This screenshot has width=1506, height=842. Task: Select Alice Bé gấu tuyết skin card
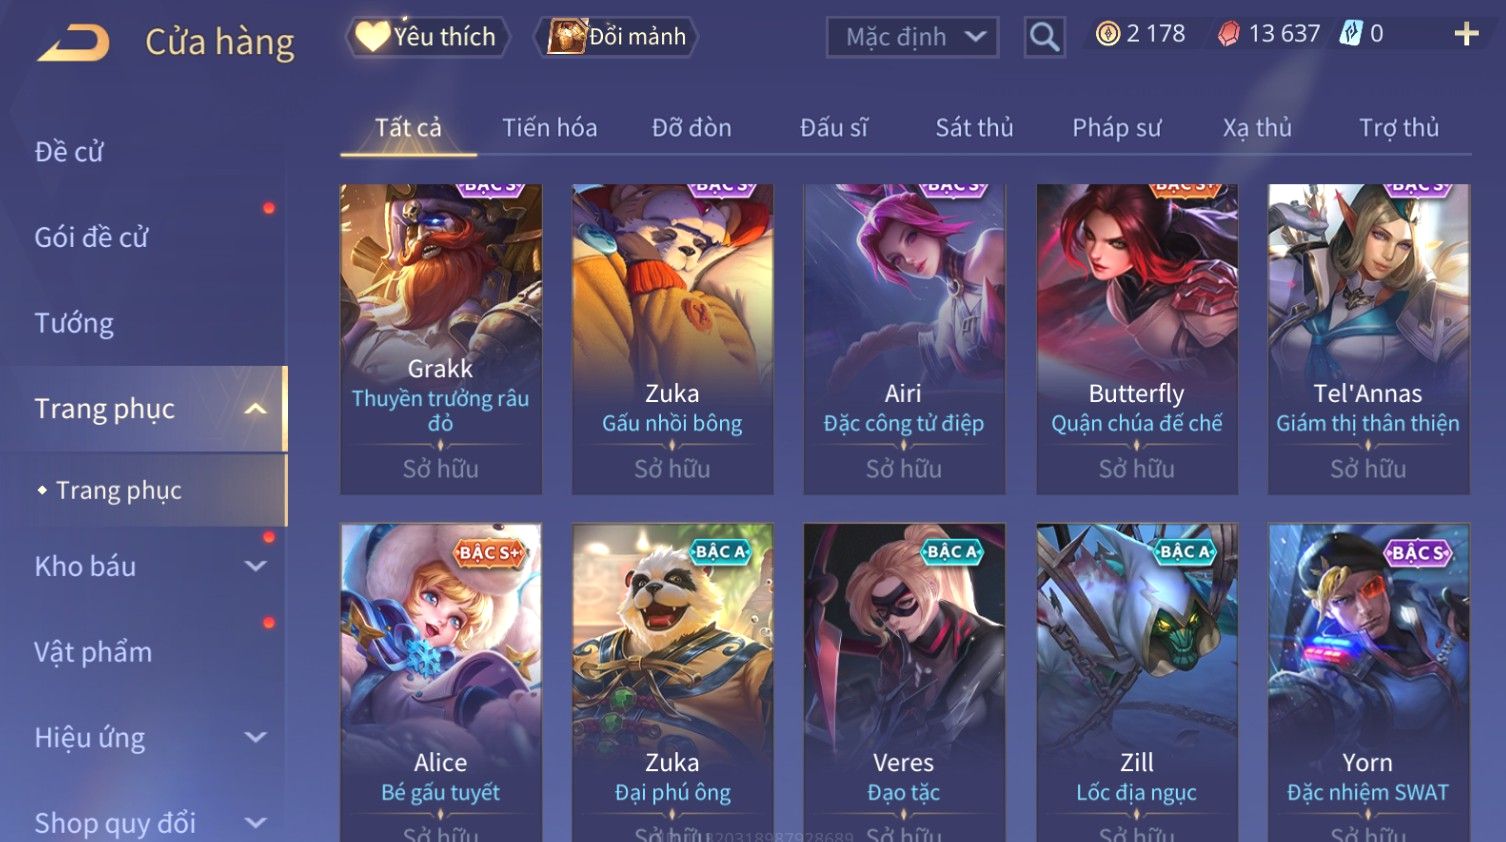click(440, 682)
